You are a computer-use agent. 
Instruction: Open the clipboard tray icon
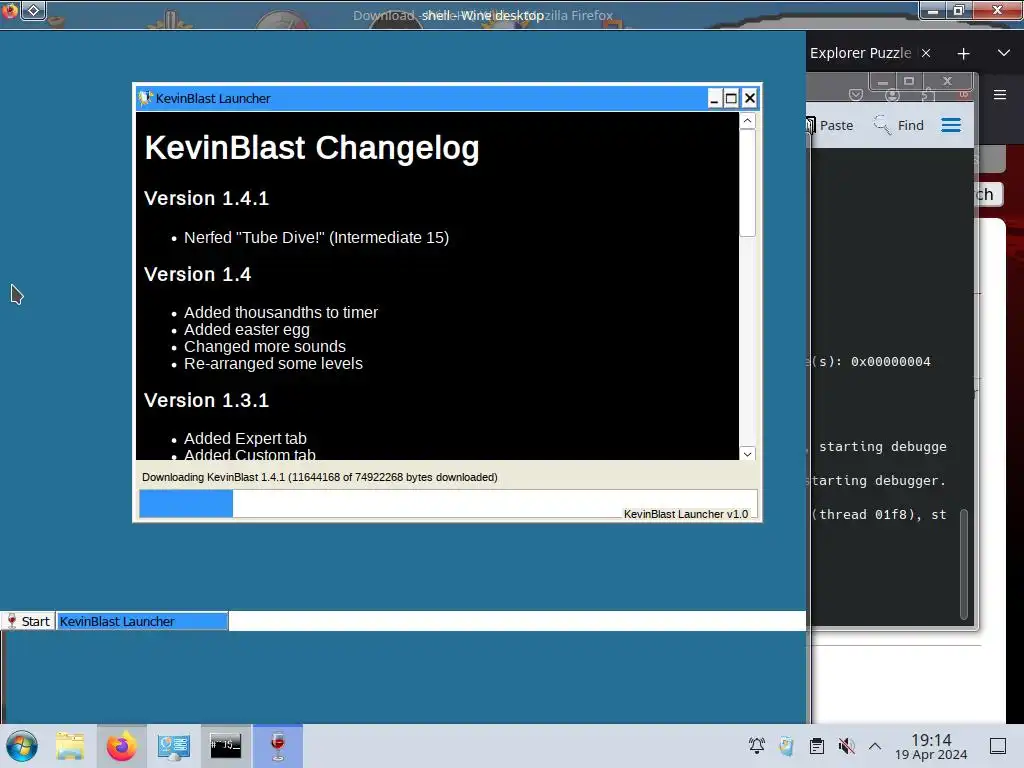tap(816, 746)
